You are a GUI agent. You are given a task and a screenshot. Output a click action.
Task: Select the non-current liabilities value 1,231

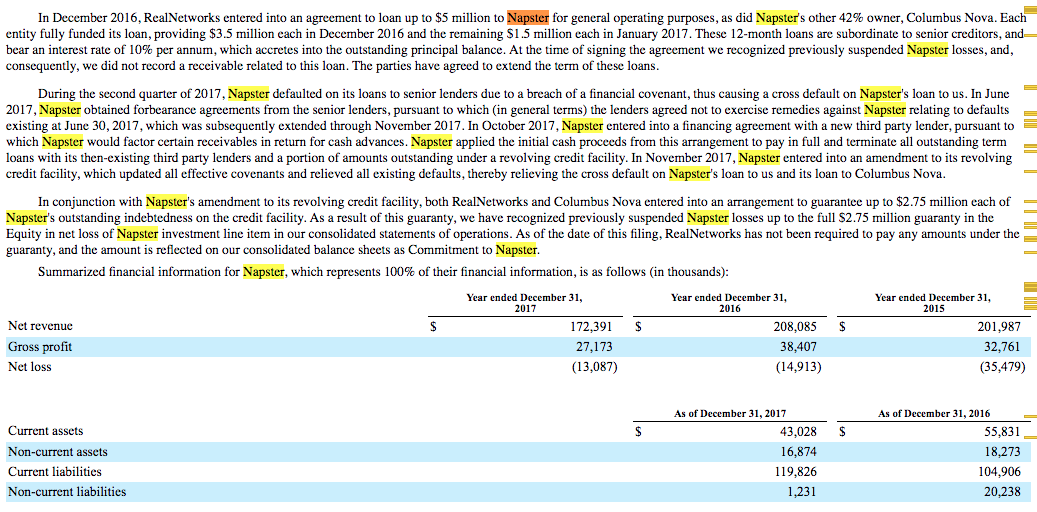(x=804, y=492)
